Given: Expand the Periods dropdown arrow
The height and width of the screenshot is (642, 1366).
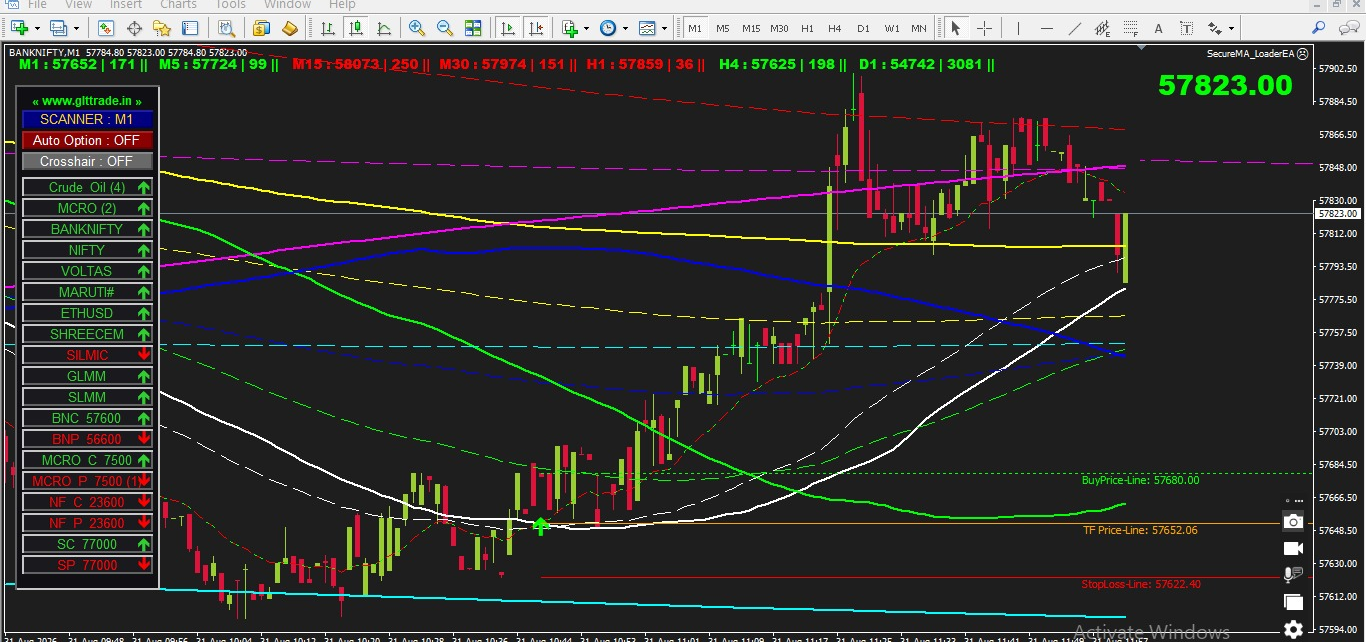Looking at the screenshot, I should pyautogui.click(x=625, y=28).
